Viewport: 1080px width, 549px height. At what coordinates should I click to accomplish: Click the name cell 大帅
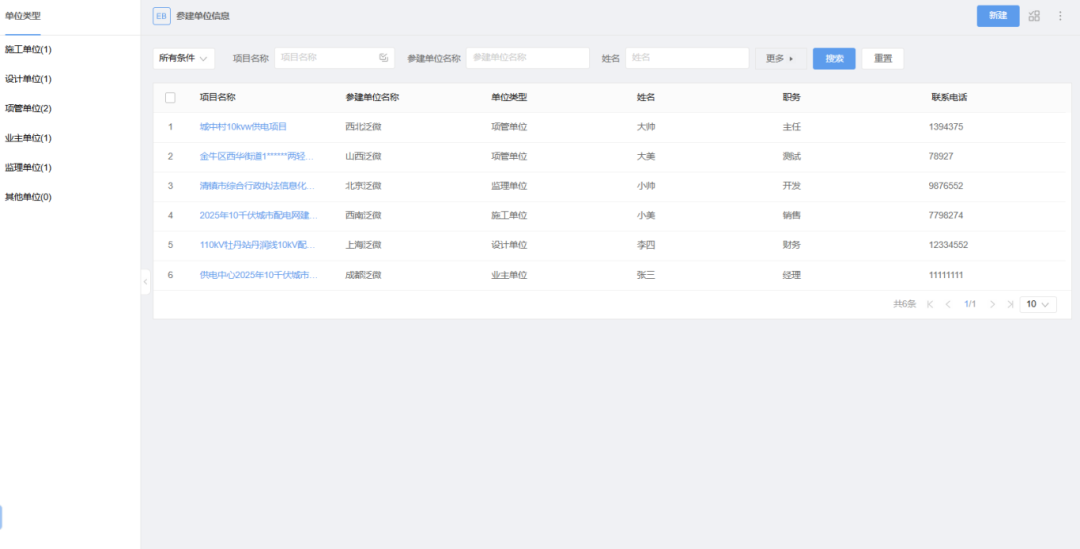[646, 127]
